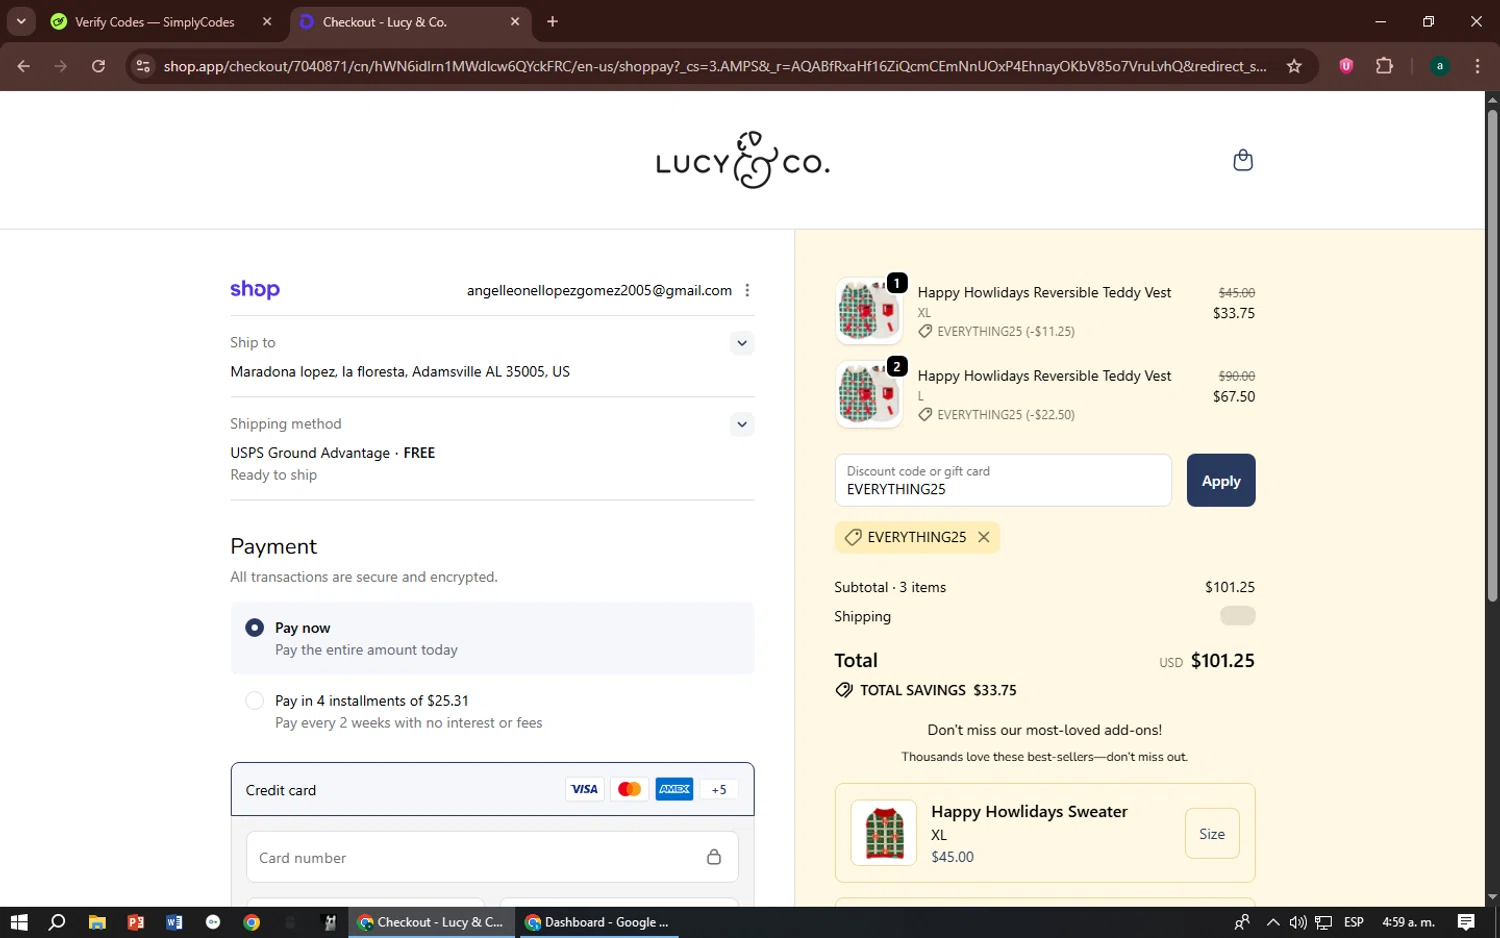Viewport: 1500px width, 938px height.
Task: Expand the Ship to section
Action: [x=741, y=343]
